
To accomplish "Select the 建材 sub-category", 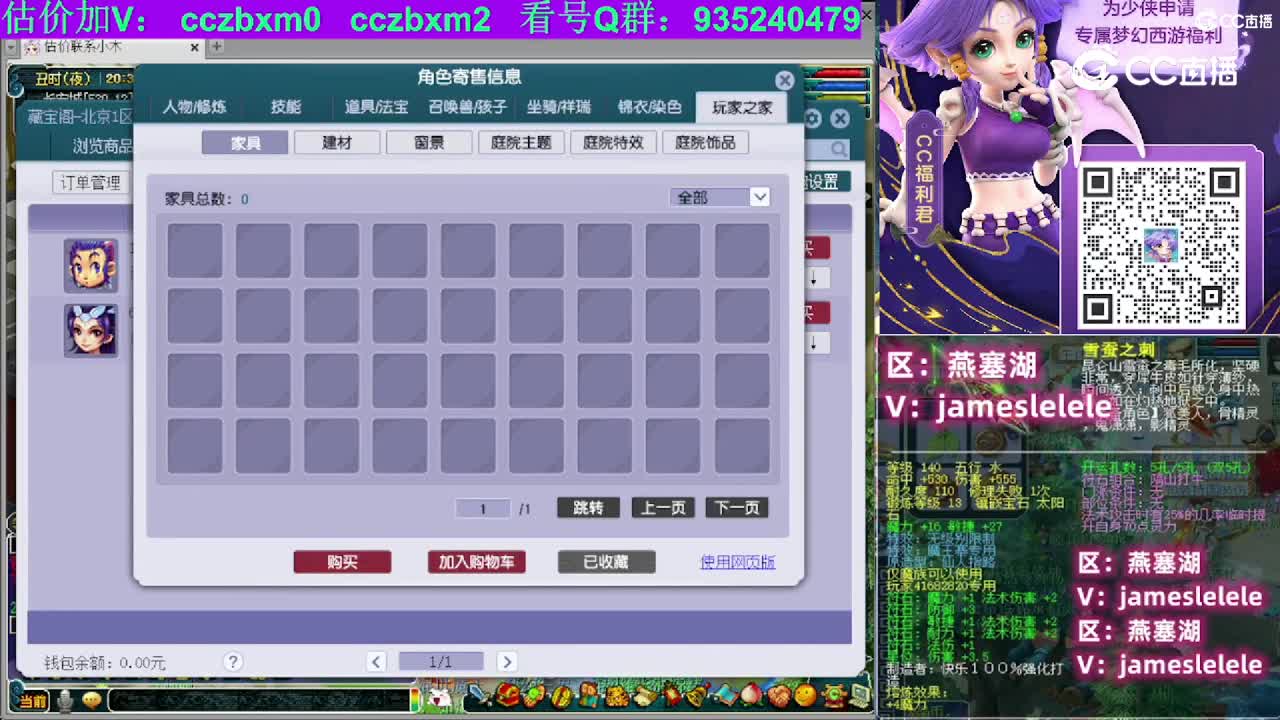I will click(x=337, y=143).
